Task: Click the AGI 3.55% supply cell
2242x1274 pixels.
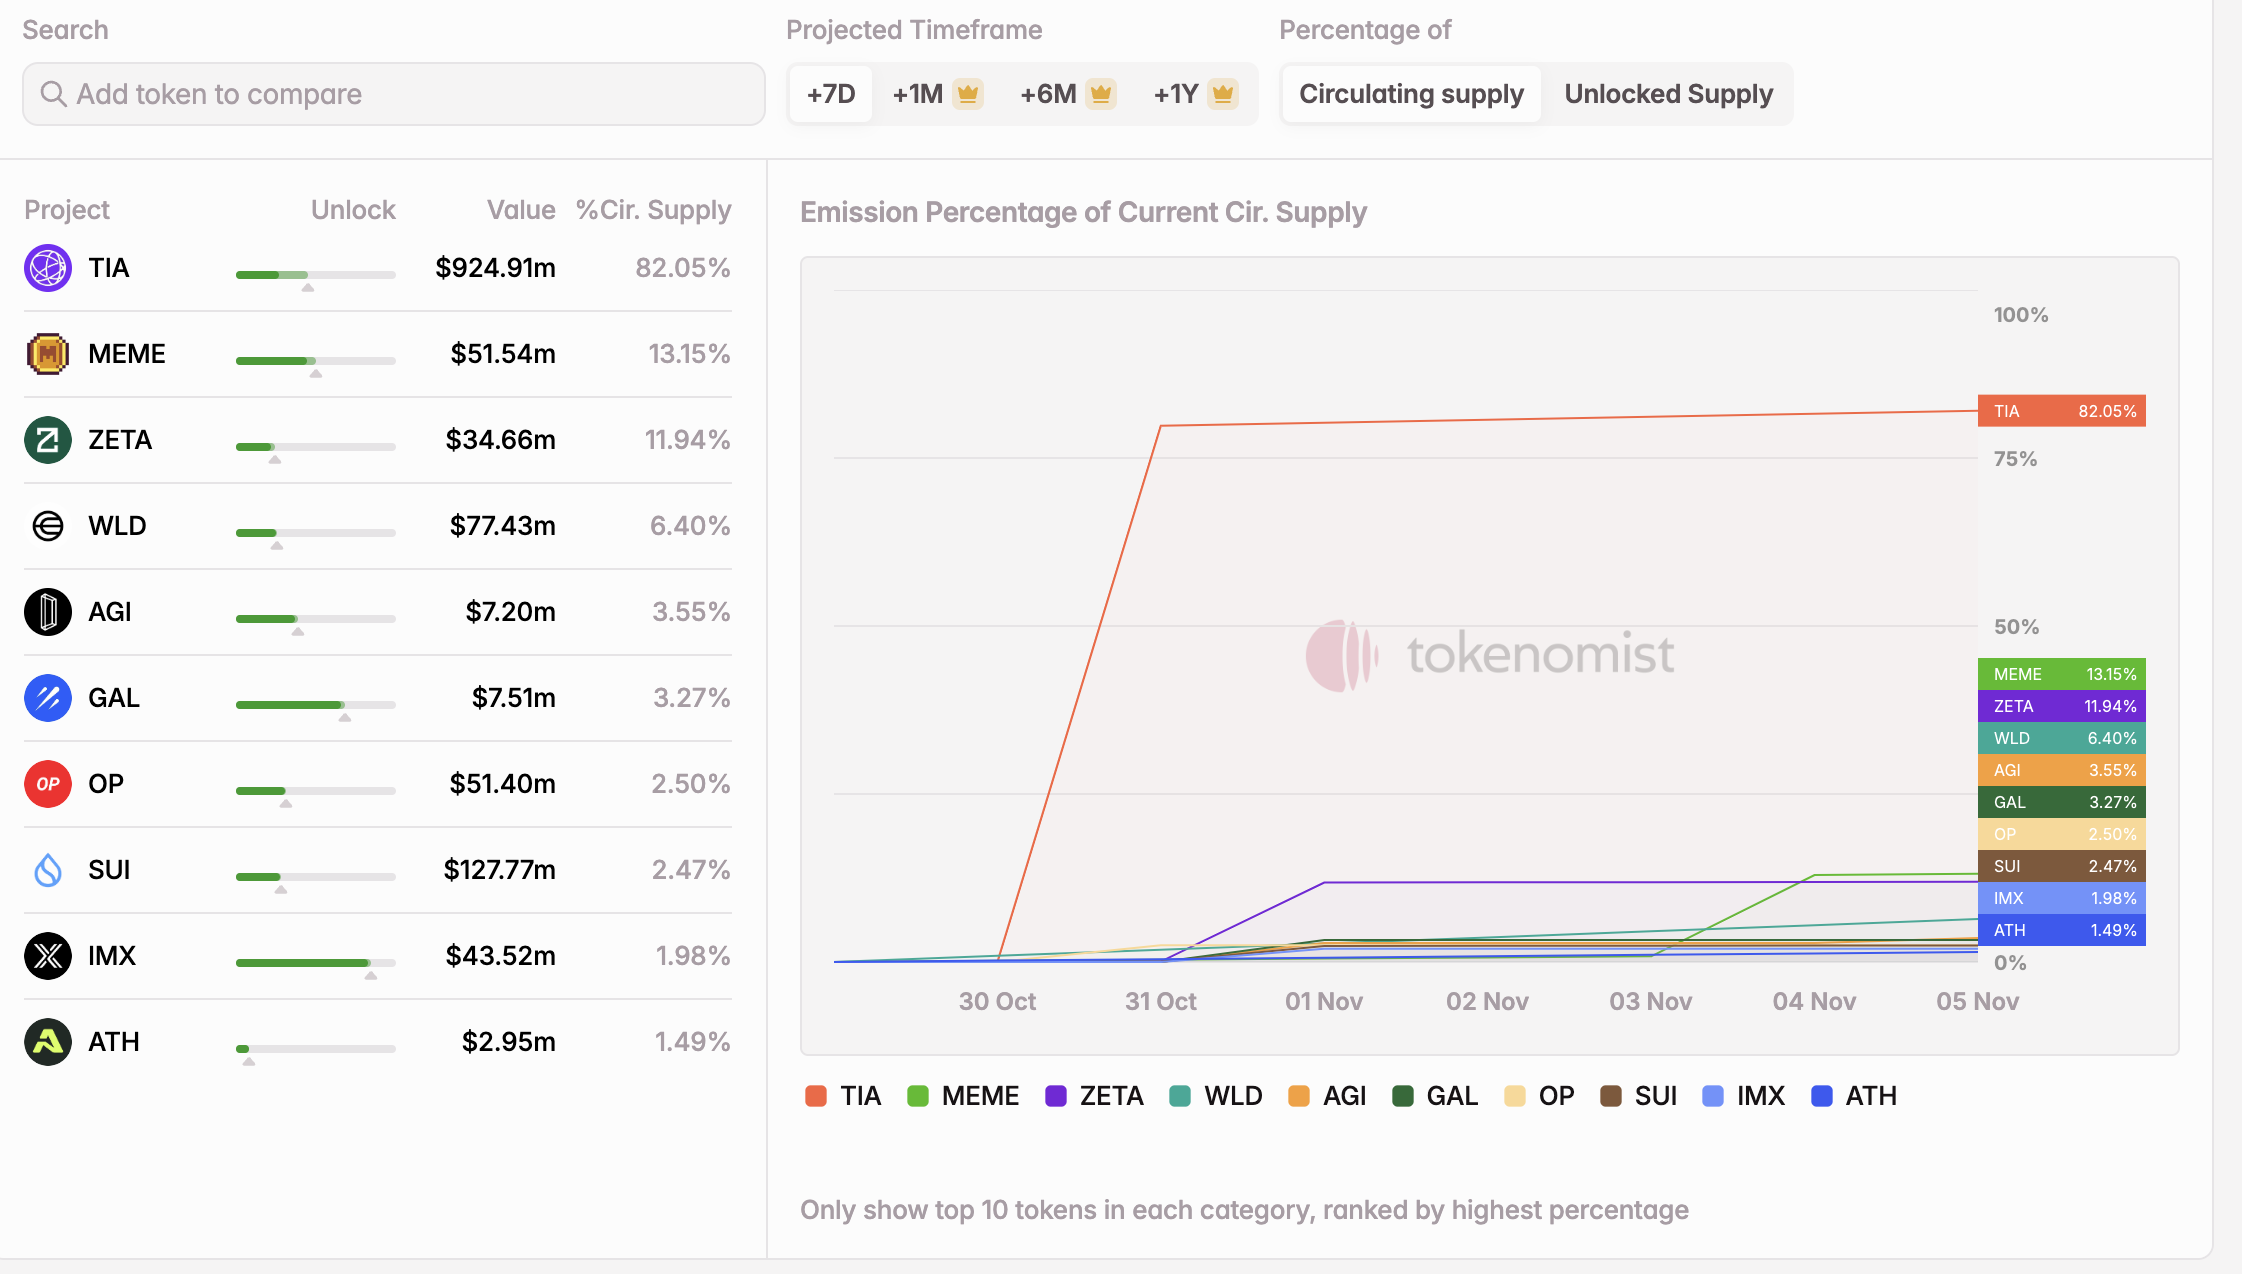Action: coord(691,612)
